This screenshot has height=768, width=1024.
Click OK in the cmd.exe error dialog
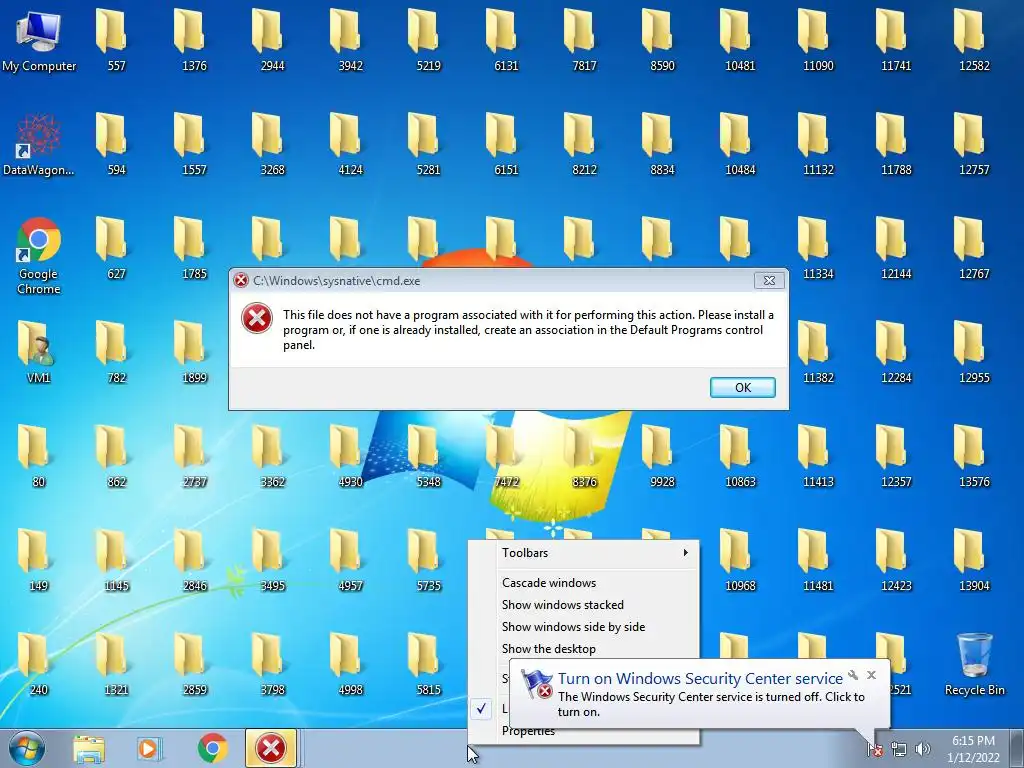(743, 387)
